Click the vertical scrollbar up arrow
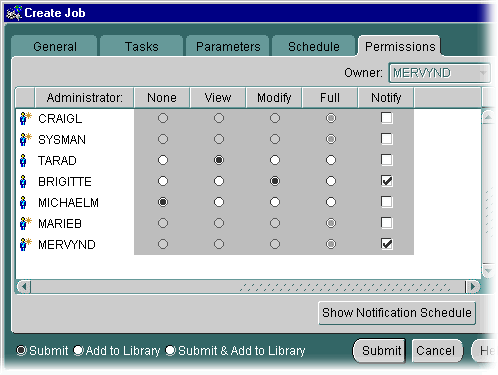Screen dimensions: 498x375 pos(488,117)
